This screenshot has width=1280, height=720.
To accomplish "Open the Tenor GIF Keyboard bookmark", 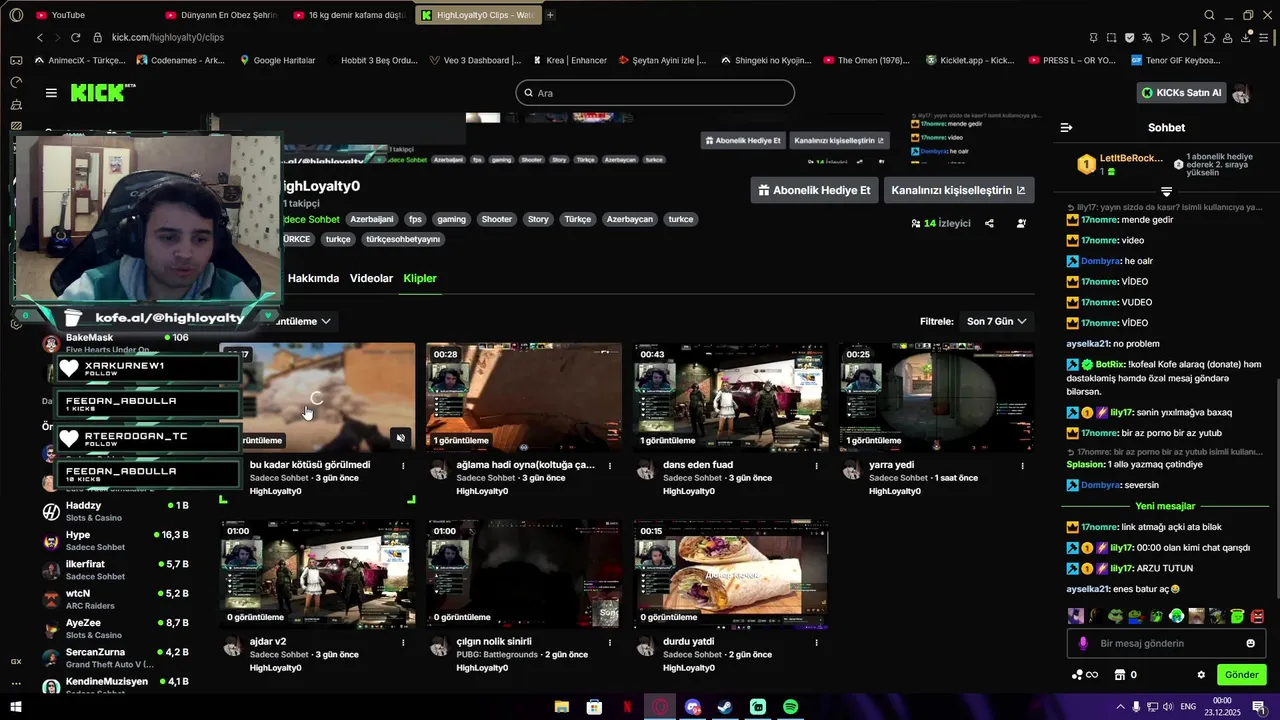I will tap(1175, 60).
